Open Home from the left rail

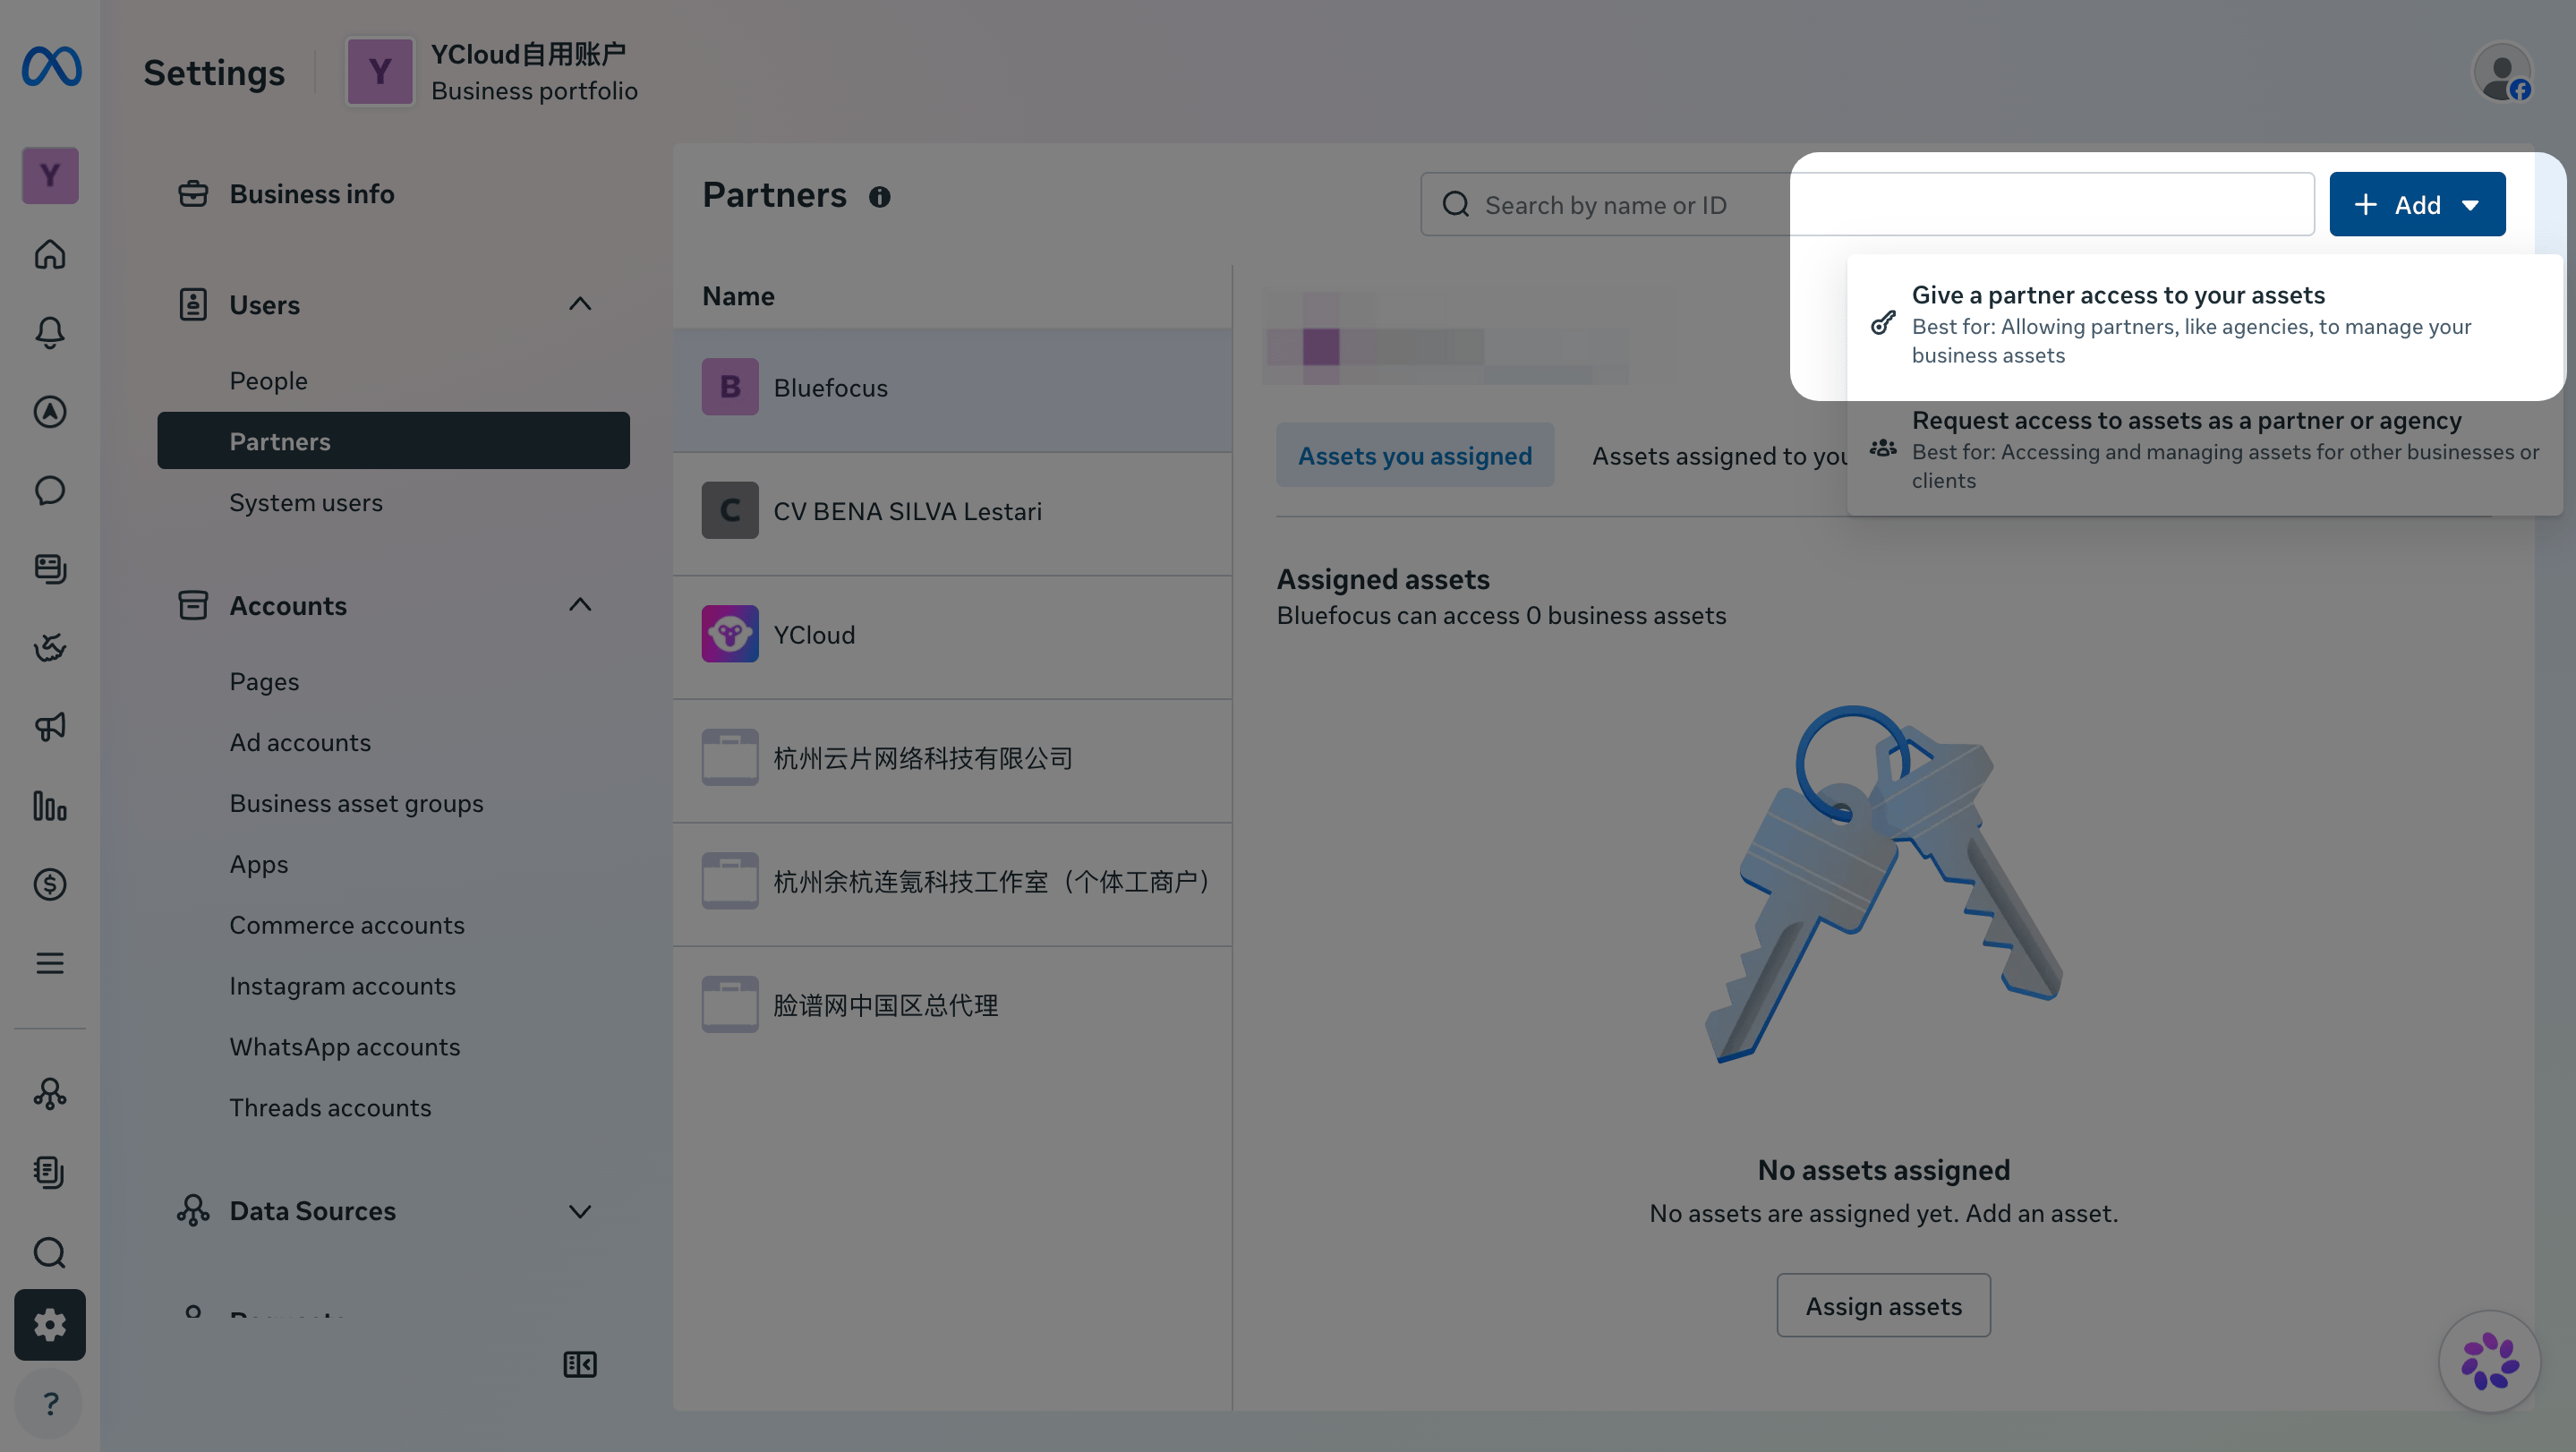[50, 254]
